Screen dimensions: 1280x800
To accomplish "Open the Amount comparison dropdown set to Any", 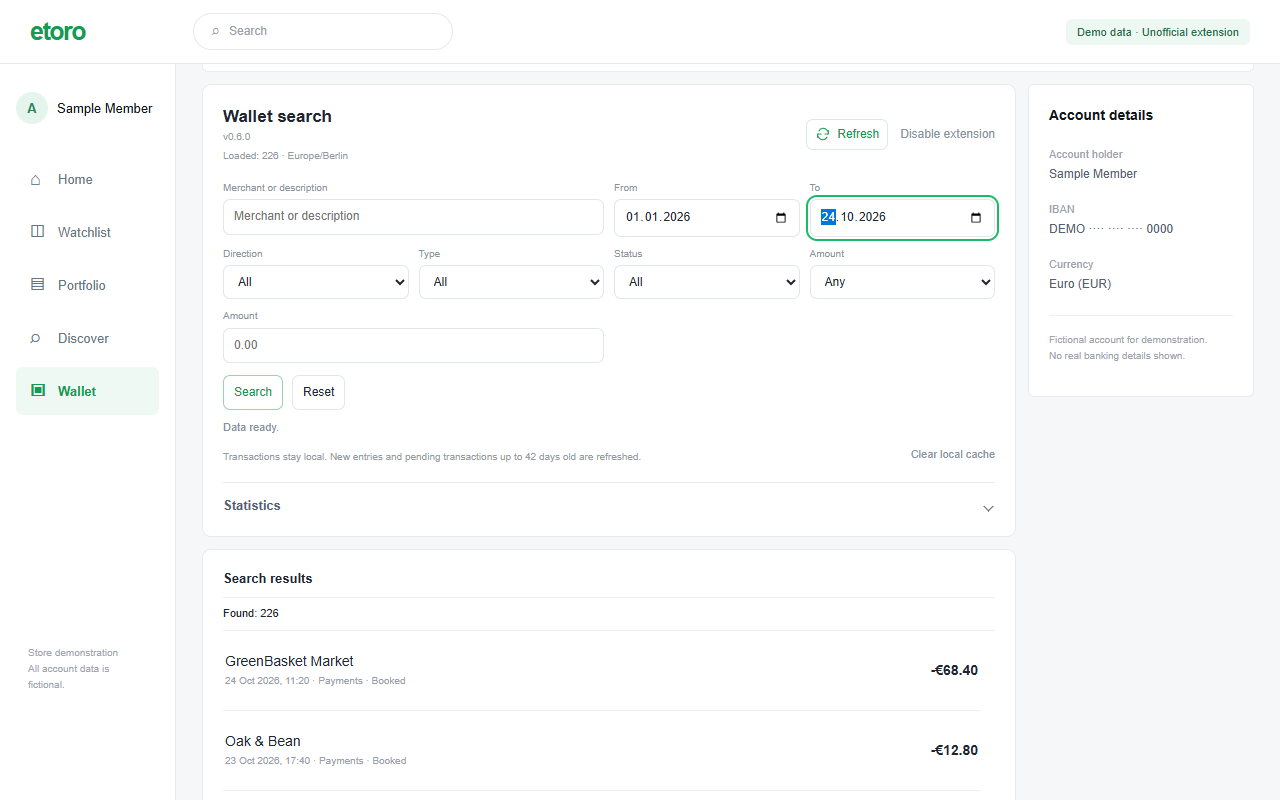I will (902, 282).
